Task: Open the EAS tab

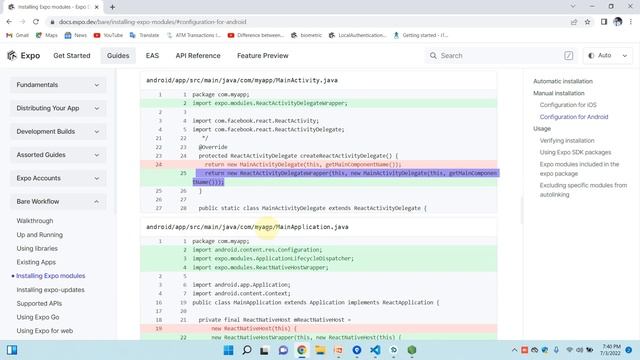Action: [152, 56]
